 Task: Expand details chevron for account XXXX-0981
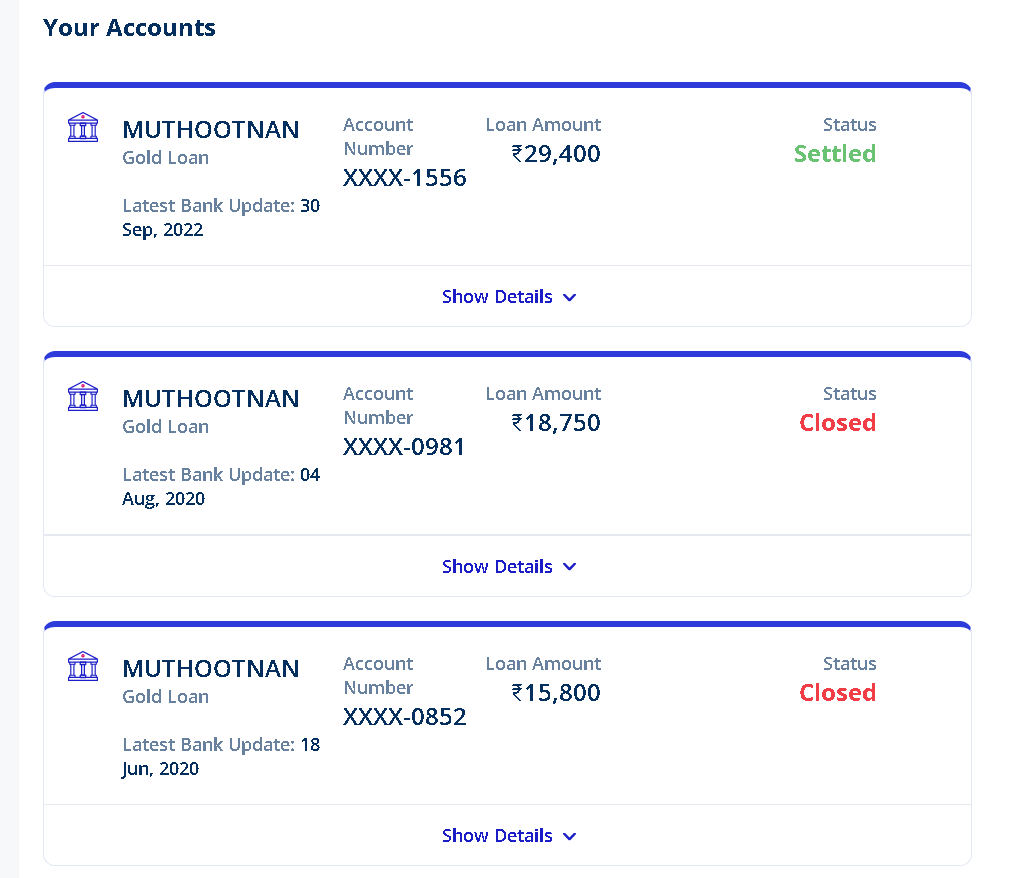pos(570,567)
